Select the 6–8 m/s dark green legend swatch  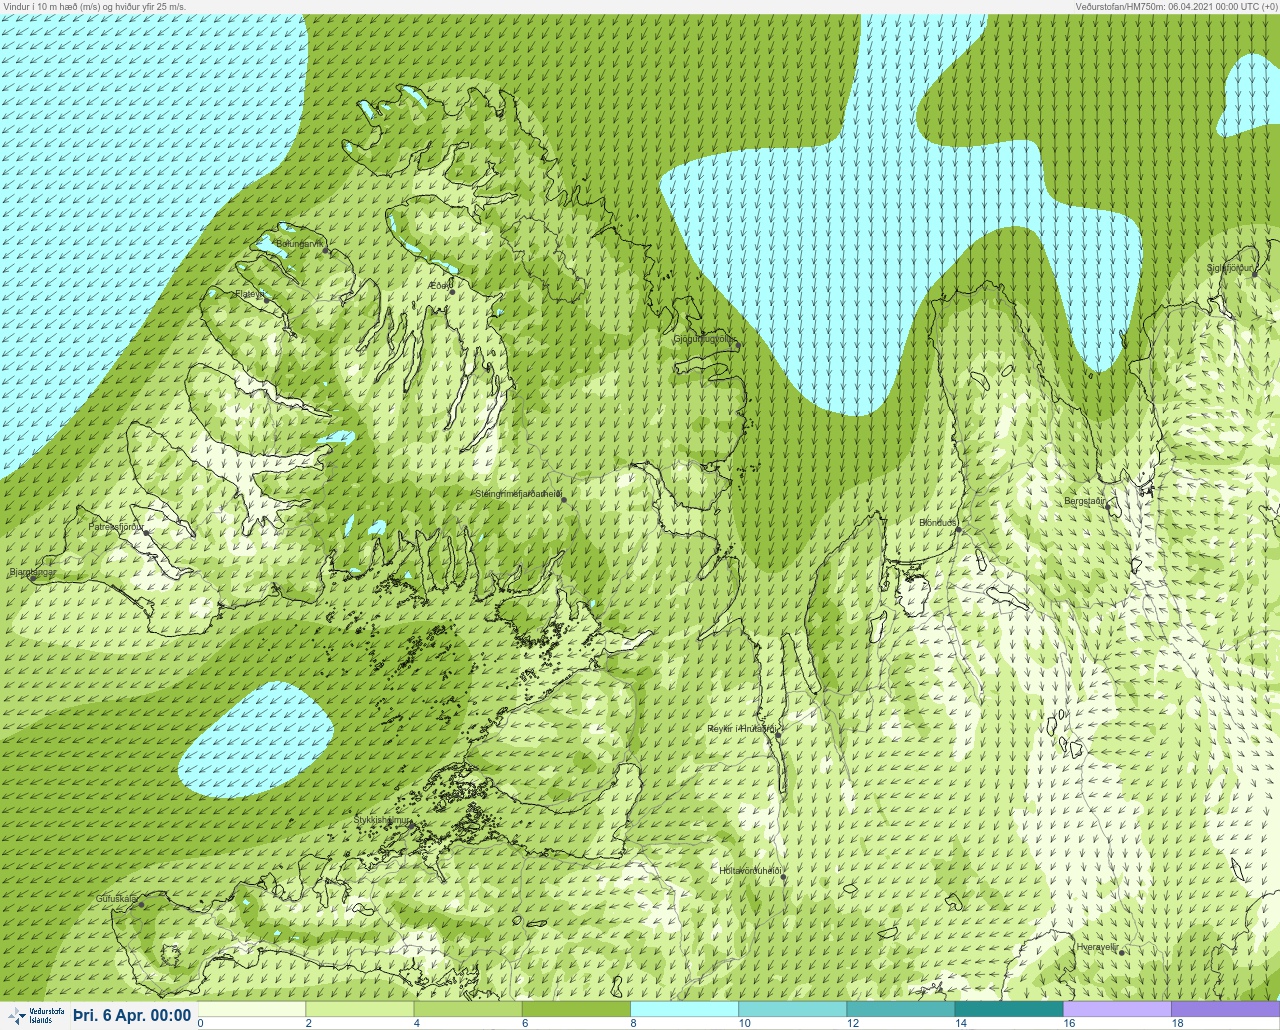(576, 1009)
